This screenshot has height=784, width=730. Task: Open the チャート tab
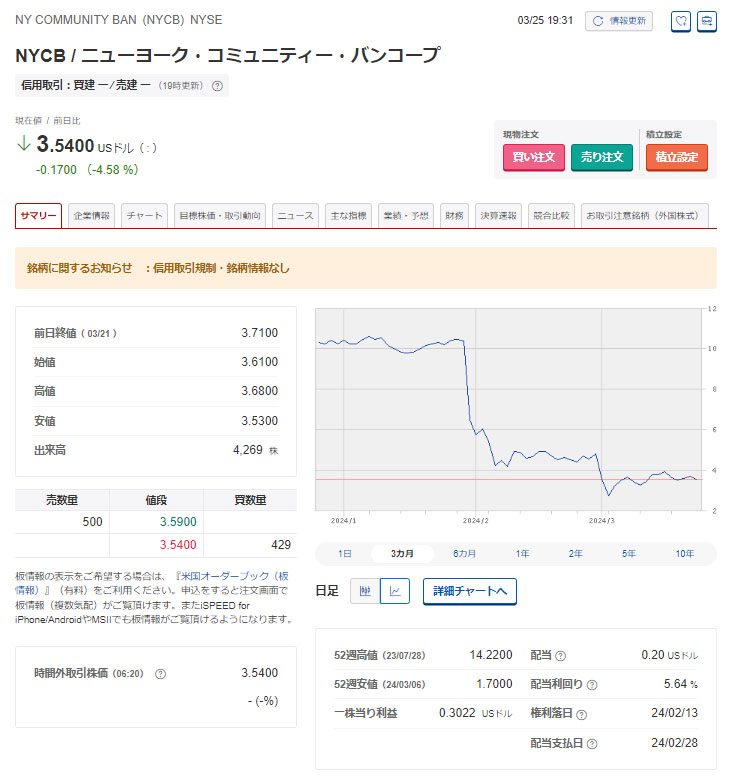[x=146, y=216]
